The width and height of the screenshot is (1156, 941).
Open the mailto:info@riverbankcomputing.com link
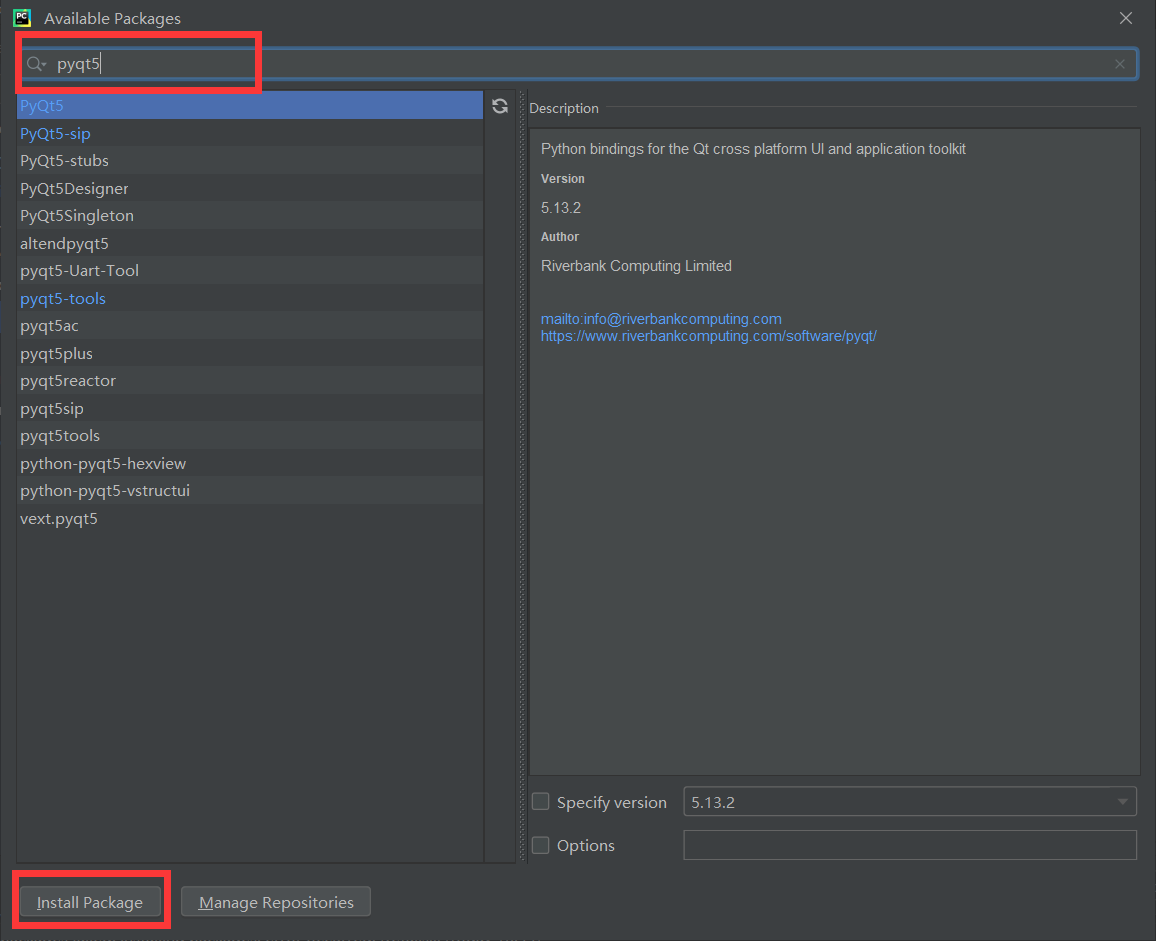click(661, 319)
